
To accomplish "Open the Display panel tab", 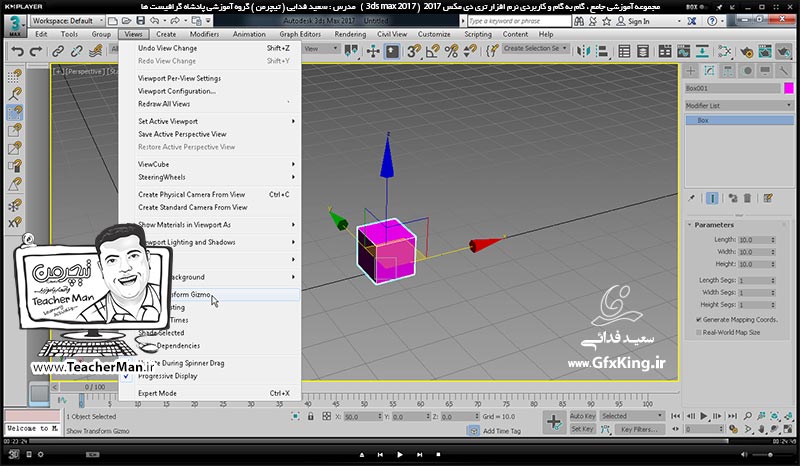I will tap(765, 71).
